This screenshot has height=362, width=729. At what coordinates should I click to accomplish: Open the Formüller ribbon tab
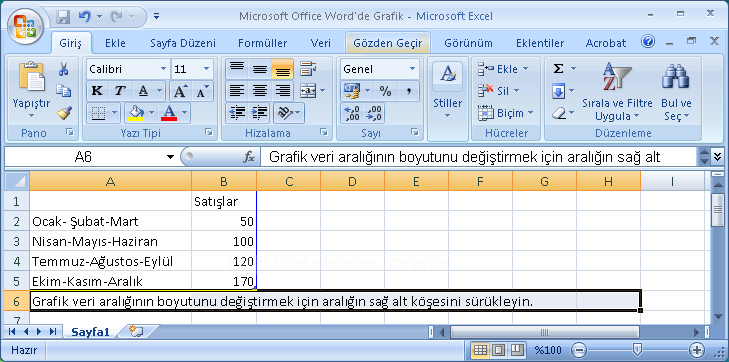click(262, 43)
